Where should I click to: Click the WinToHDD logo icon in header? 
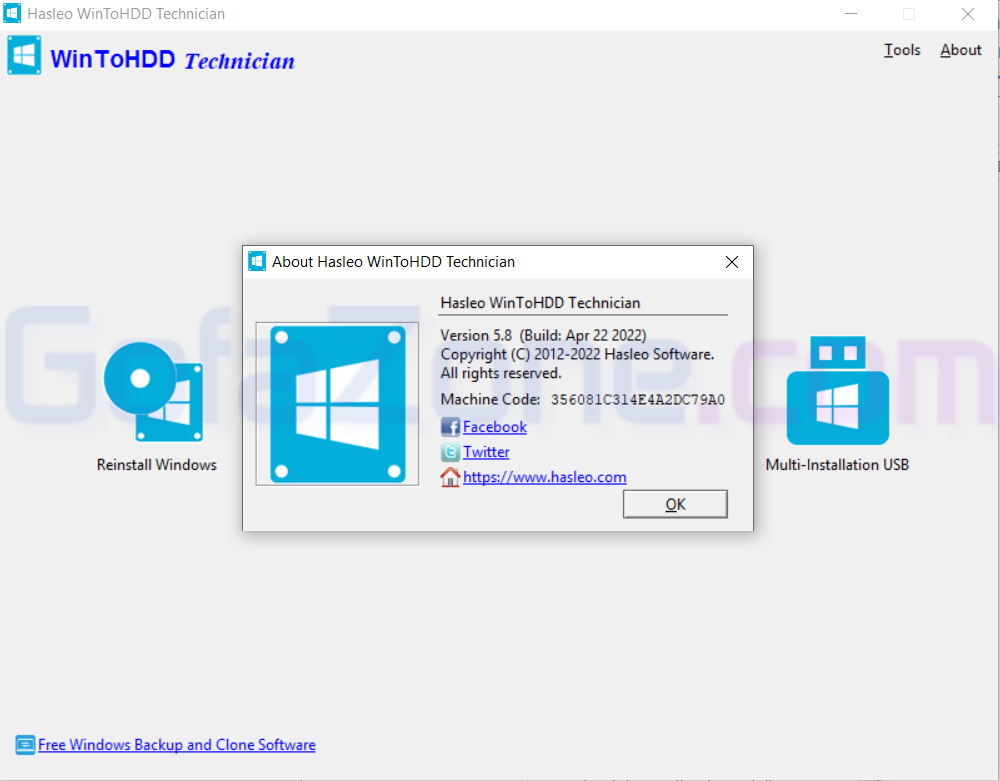pyautogui.click(x=24, y=56)
